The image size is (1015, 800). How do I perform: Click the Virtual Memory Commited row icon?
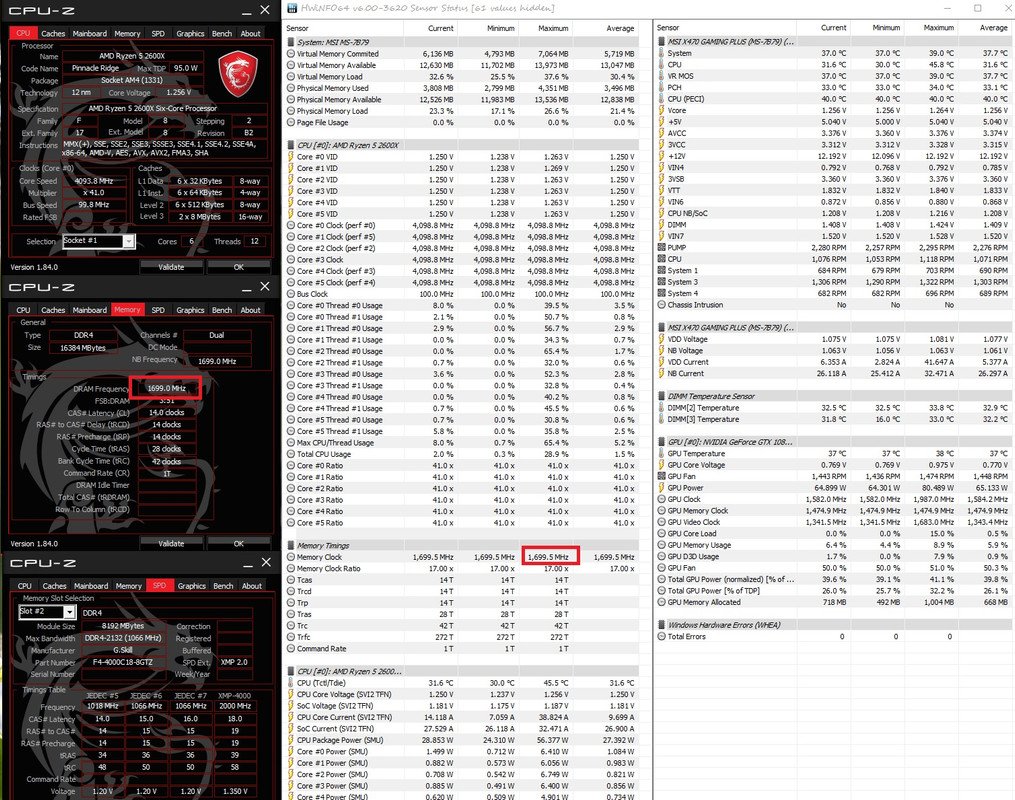pyautogui.click(x=291, y=54)
